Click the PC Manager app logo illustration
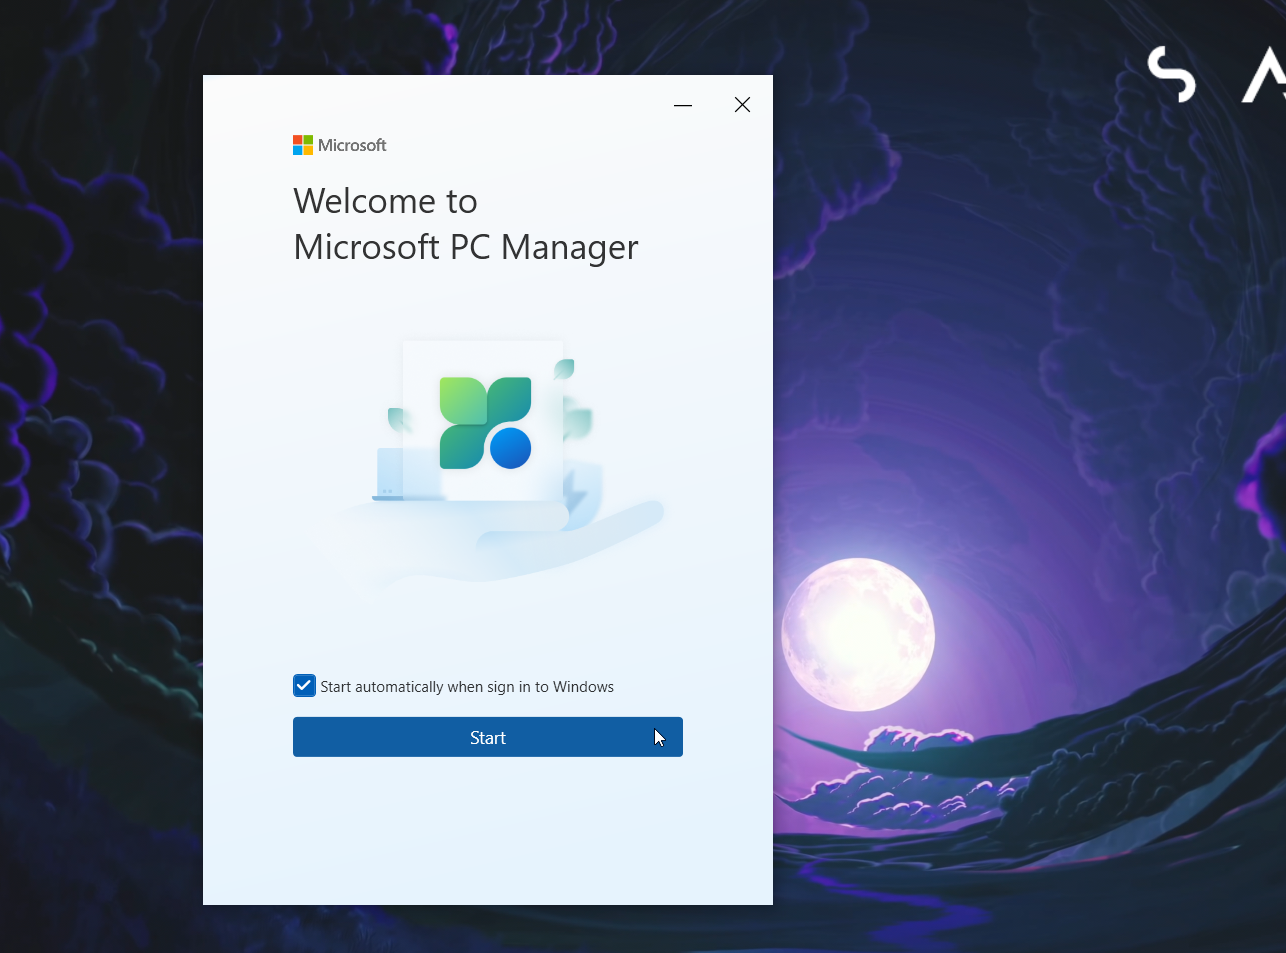 (485, 422)
